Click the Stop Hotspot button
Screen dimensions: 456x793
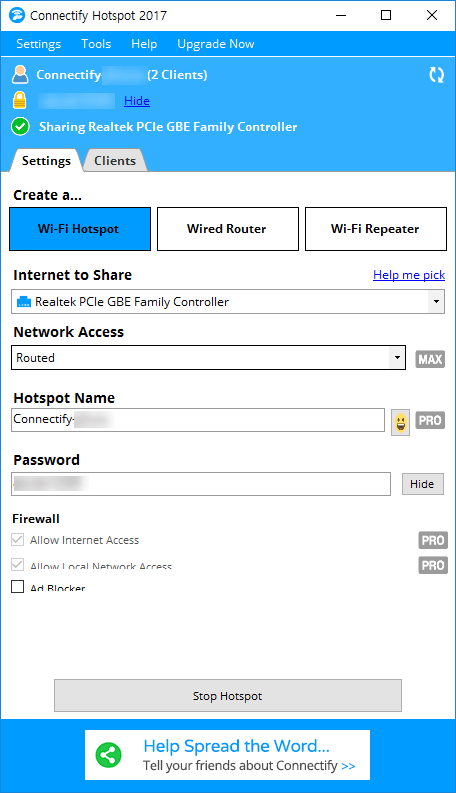point(228,696)
